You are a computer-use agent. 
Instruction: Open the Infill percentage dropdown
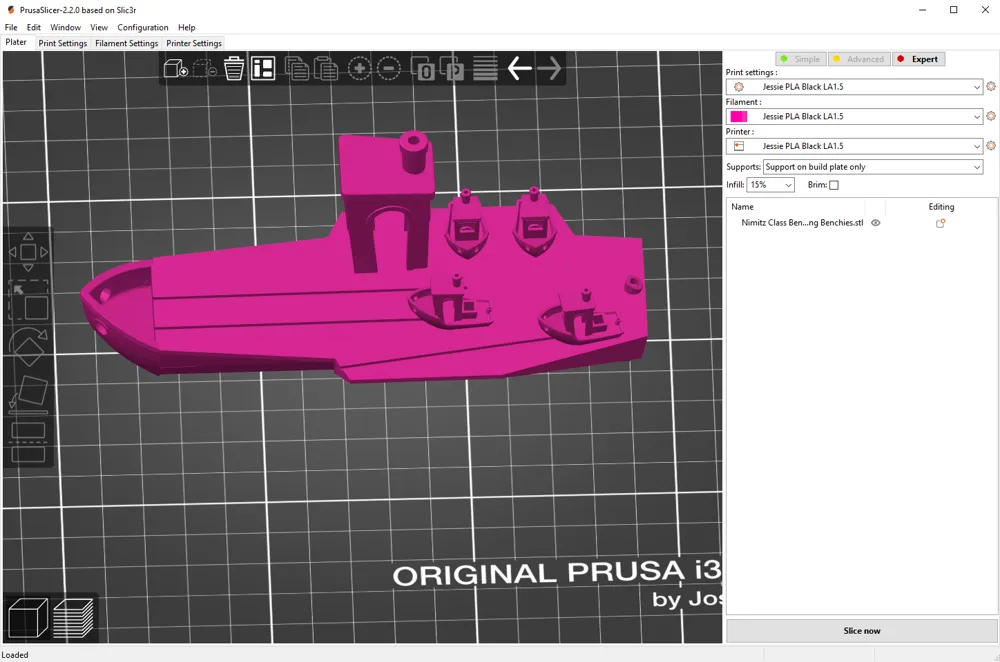770,184
